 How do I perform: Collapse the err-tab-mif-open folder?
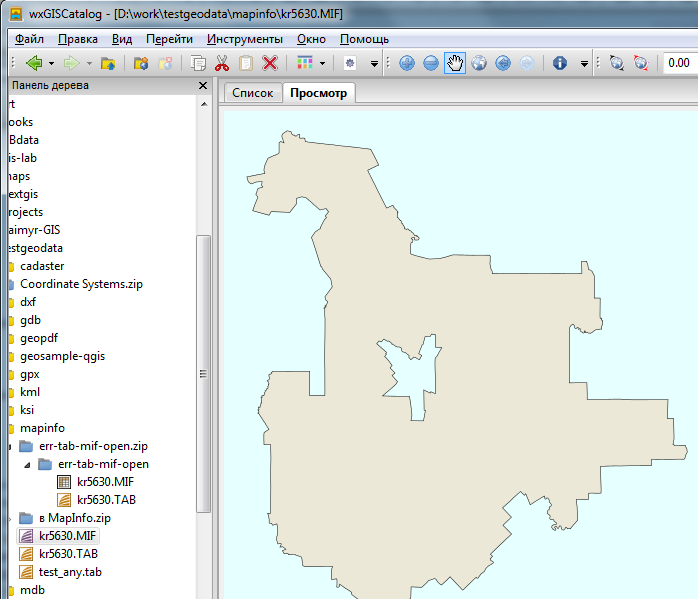pyautogui.click(x=27, y=464)
